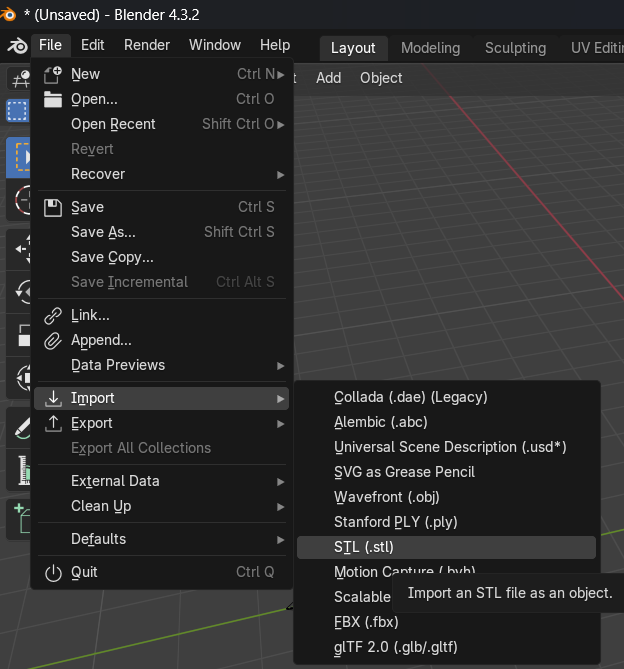The image size is (624, 669).
Task: Switch to the Modeling workspace tab
Action: pyautogui.click(x=430, y=48)
